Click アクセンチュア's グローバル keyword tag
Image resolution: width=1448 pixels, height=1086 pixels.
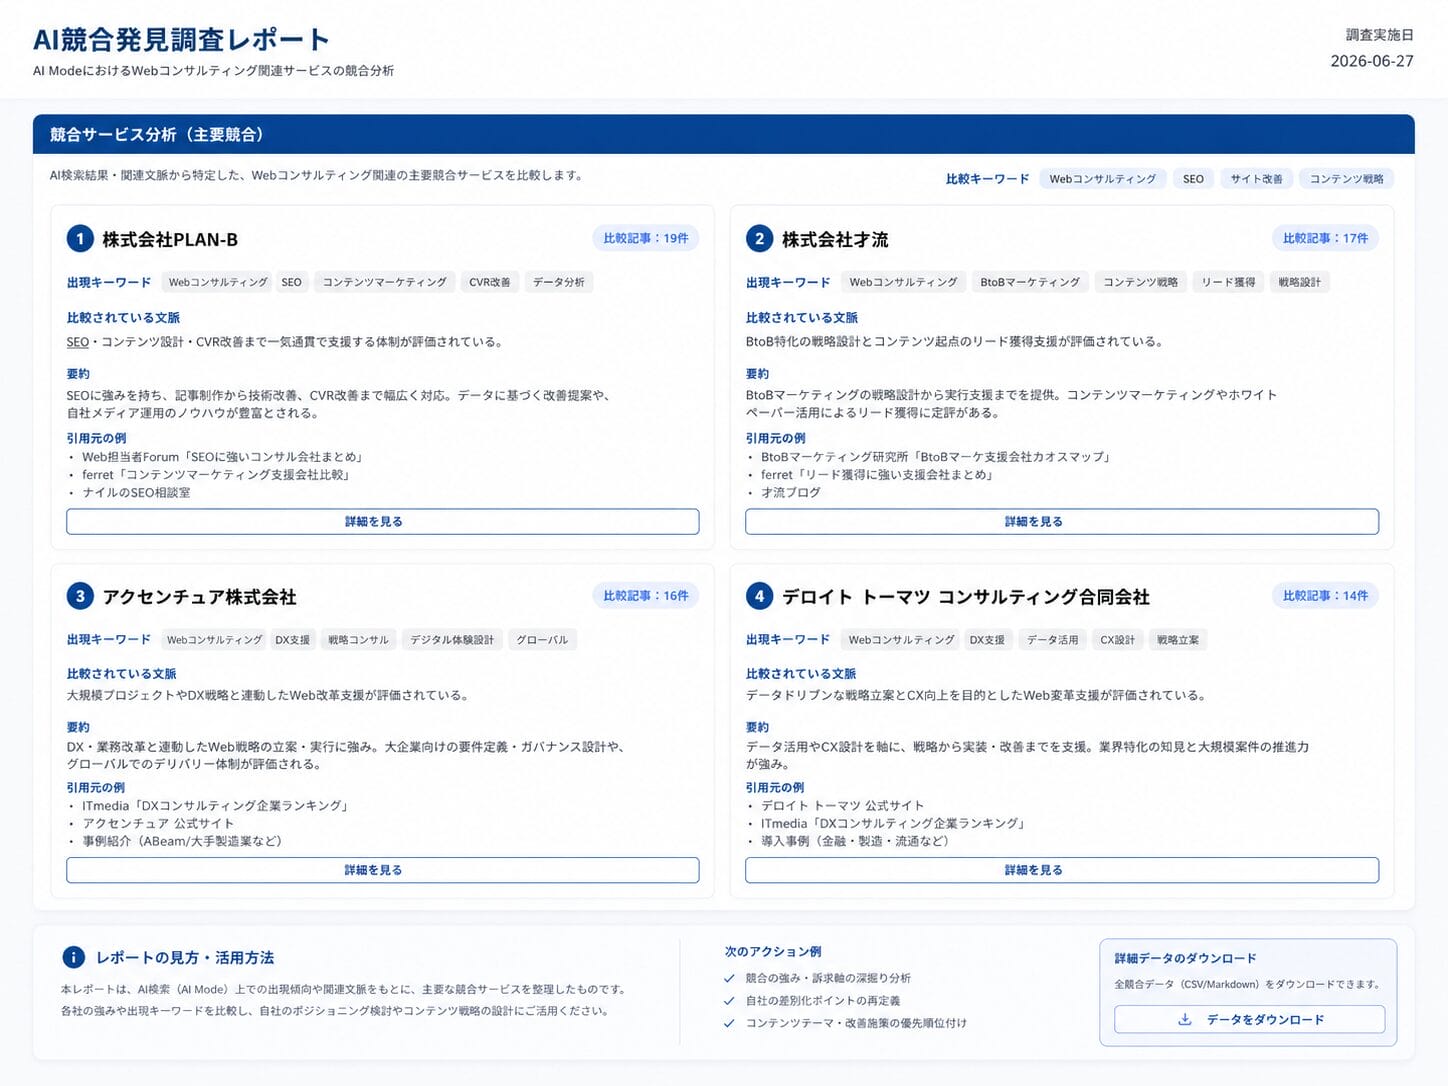tap(542, 640)
